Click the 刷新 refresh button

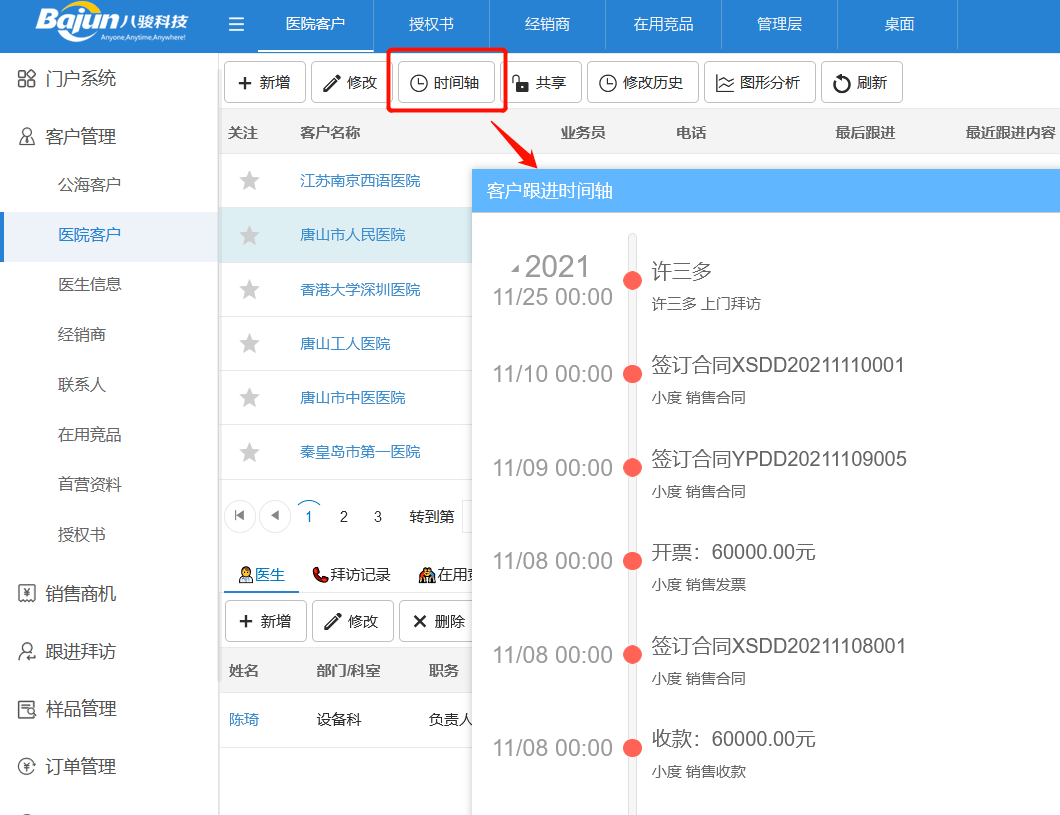pos(861,83)
